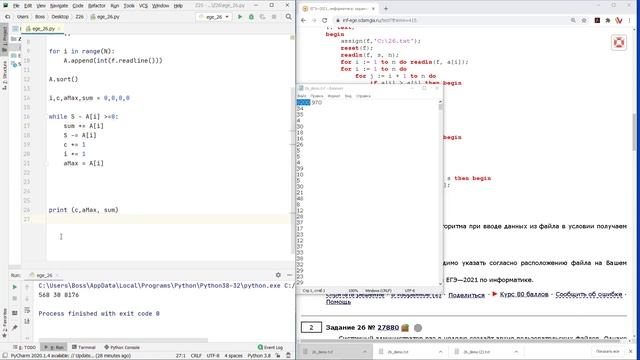This screenshot has width=640, height=360.
Task: Open Chrome extensions puzzle icon
Action: point(608,20)
